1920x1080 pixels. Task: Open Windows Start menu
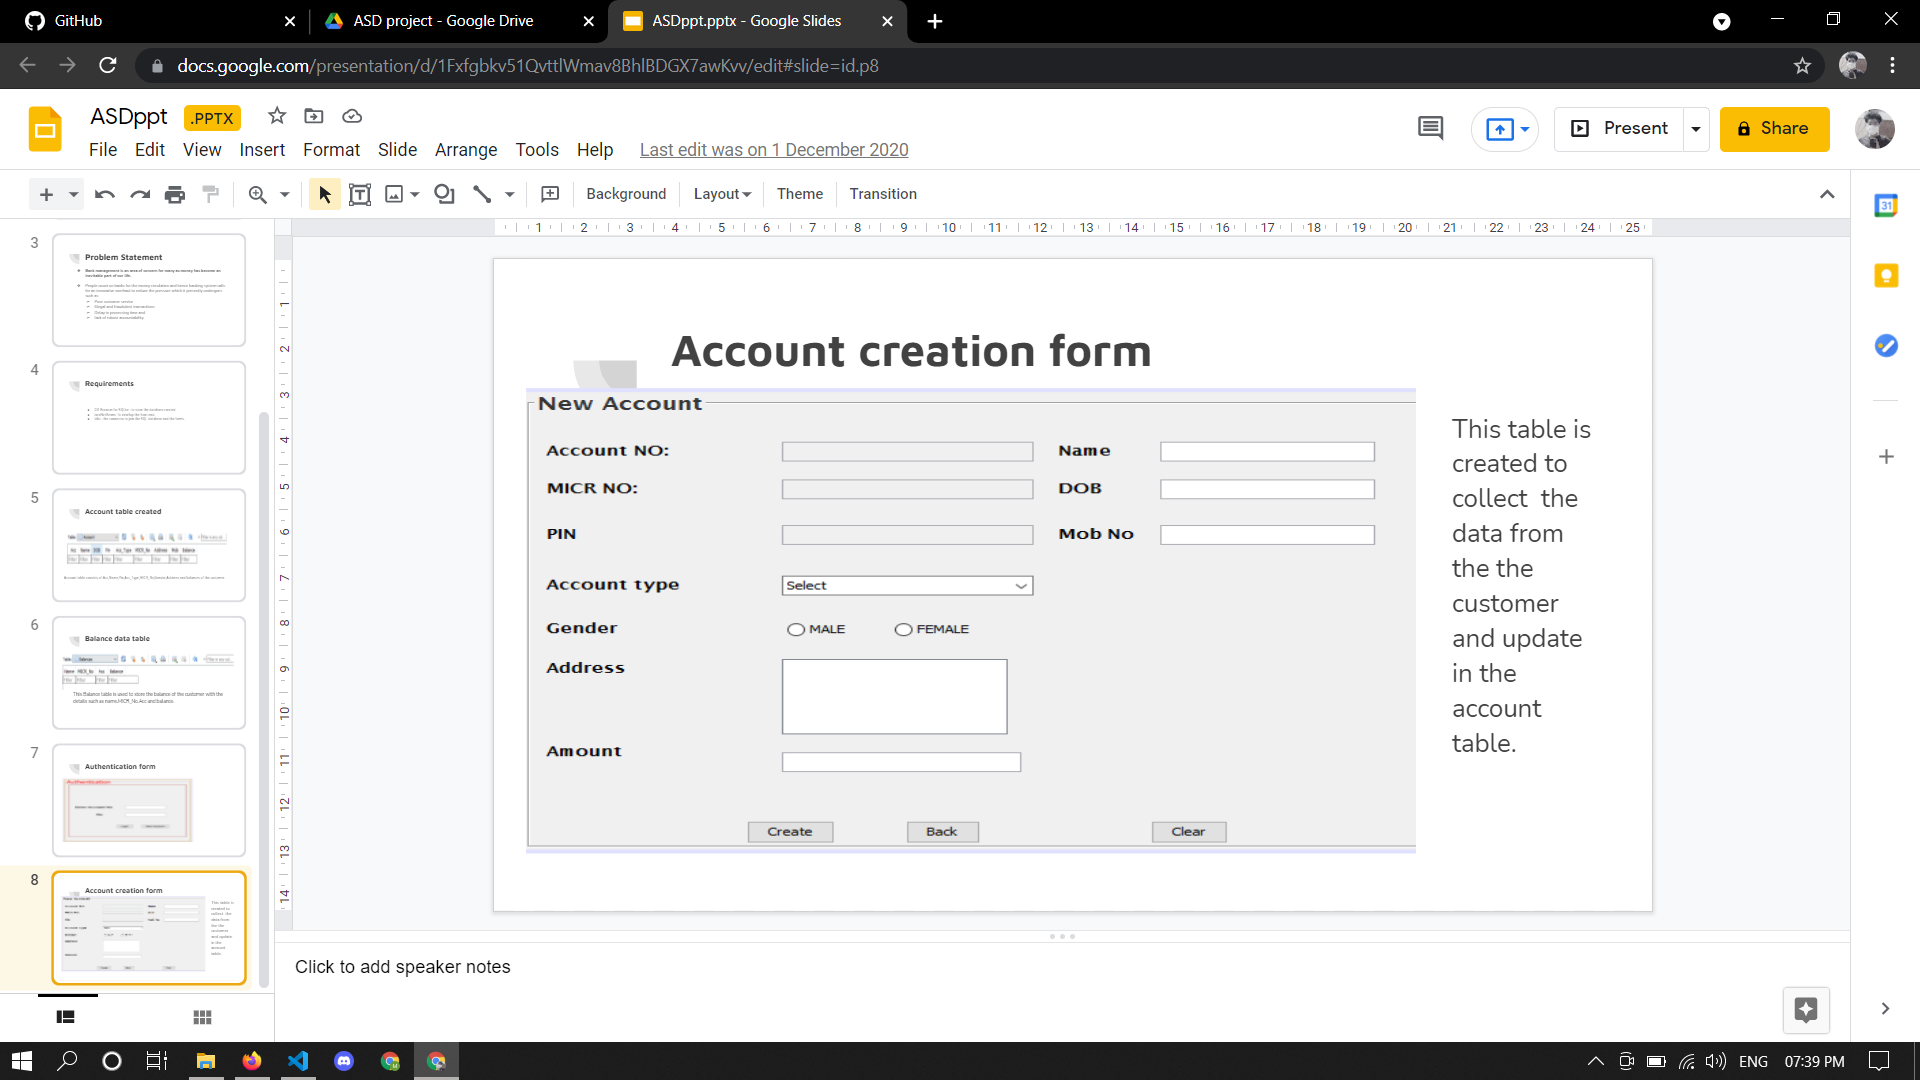[x=22, y=1061]
